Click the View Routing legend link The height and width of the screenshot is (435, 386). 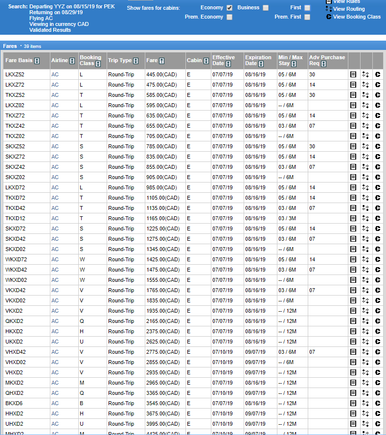click(349, 9)
